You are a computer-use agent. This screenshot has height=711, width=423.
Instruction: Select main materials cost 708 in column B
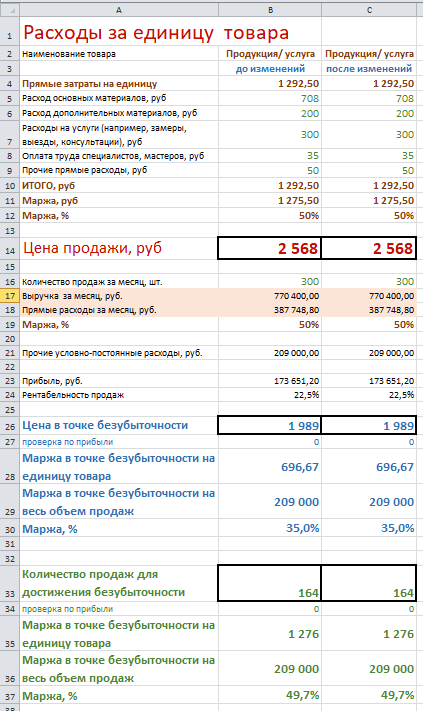pyautogui.click(x=270, y=98)
